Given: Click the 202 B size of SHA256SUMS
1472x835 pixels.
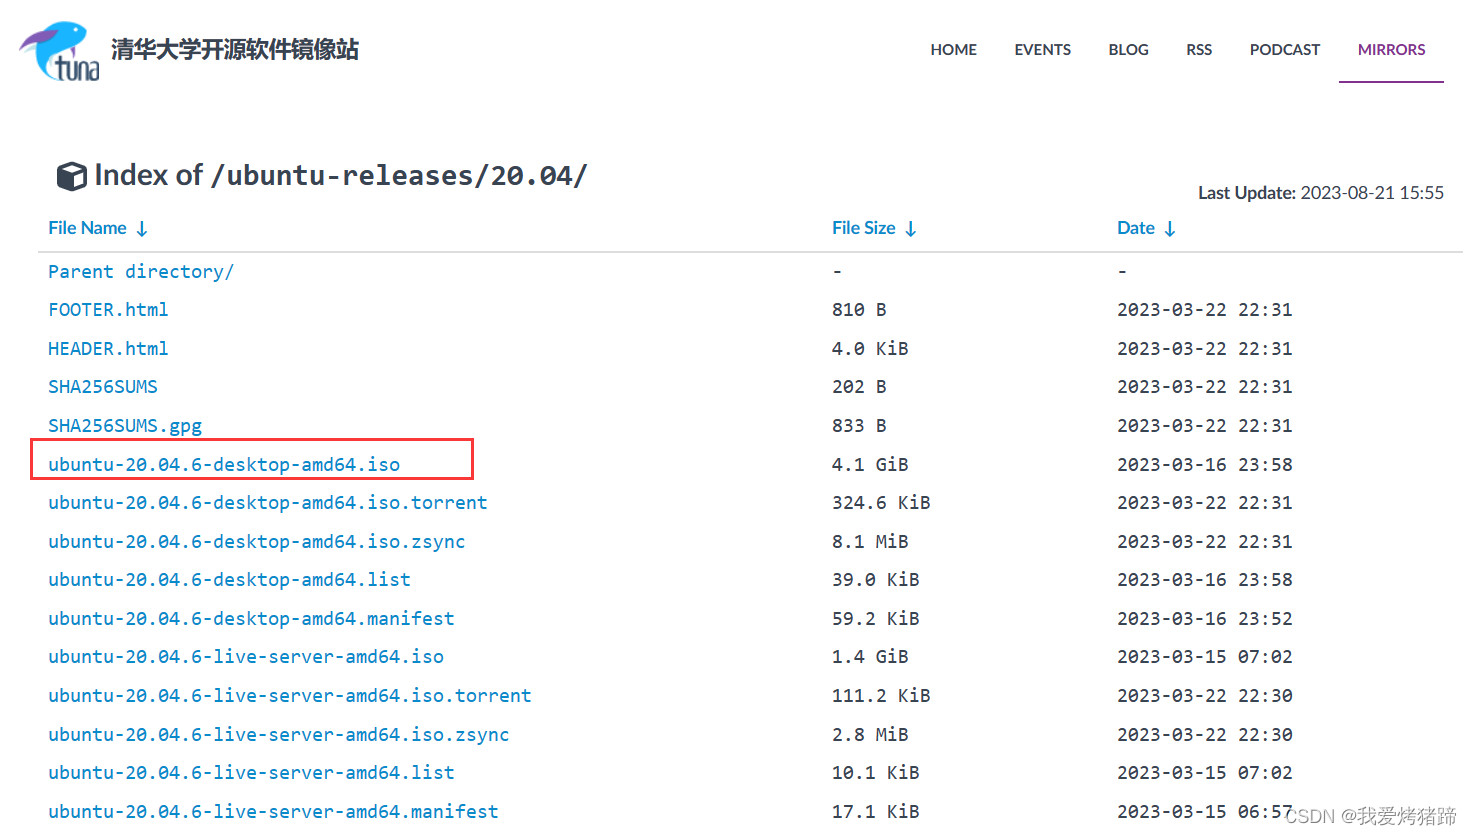Looking at the screenshot, I should tap(859, 387).
